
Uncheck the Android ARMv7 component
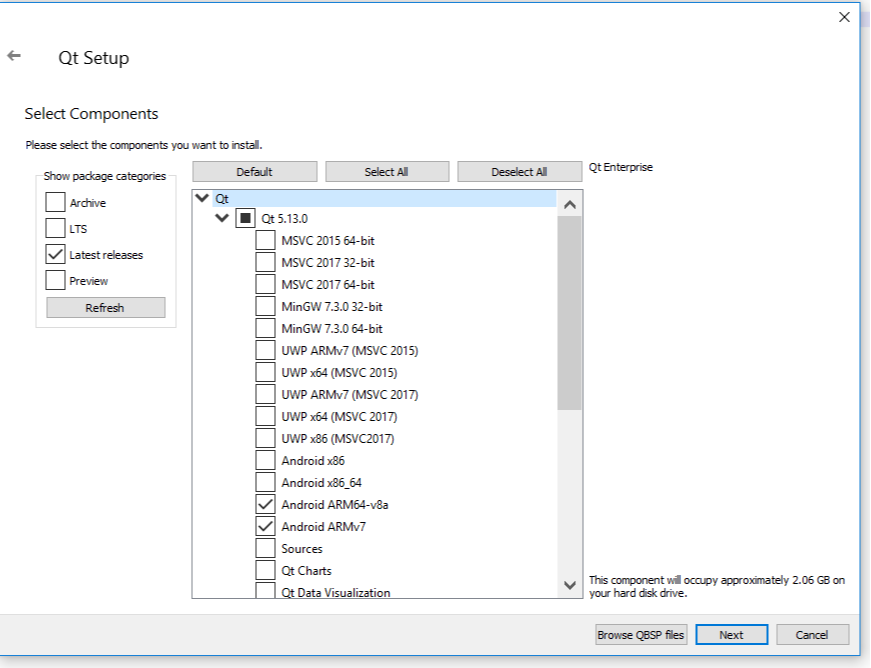[x=265, y=527]
